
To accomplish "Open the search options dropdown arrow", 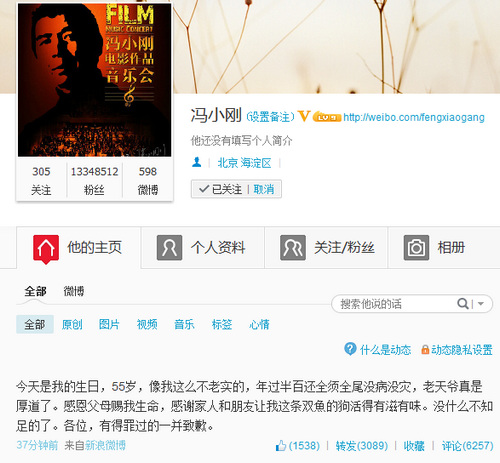I will (481, 304).
